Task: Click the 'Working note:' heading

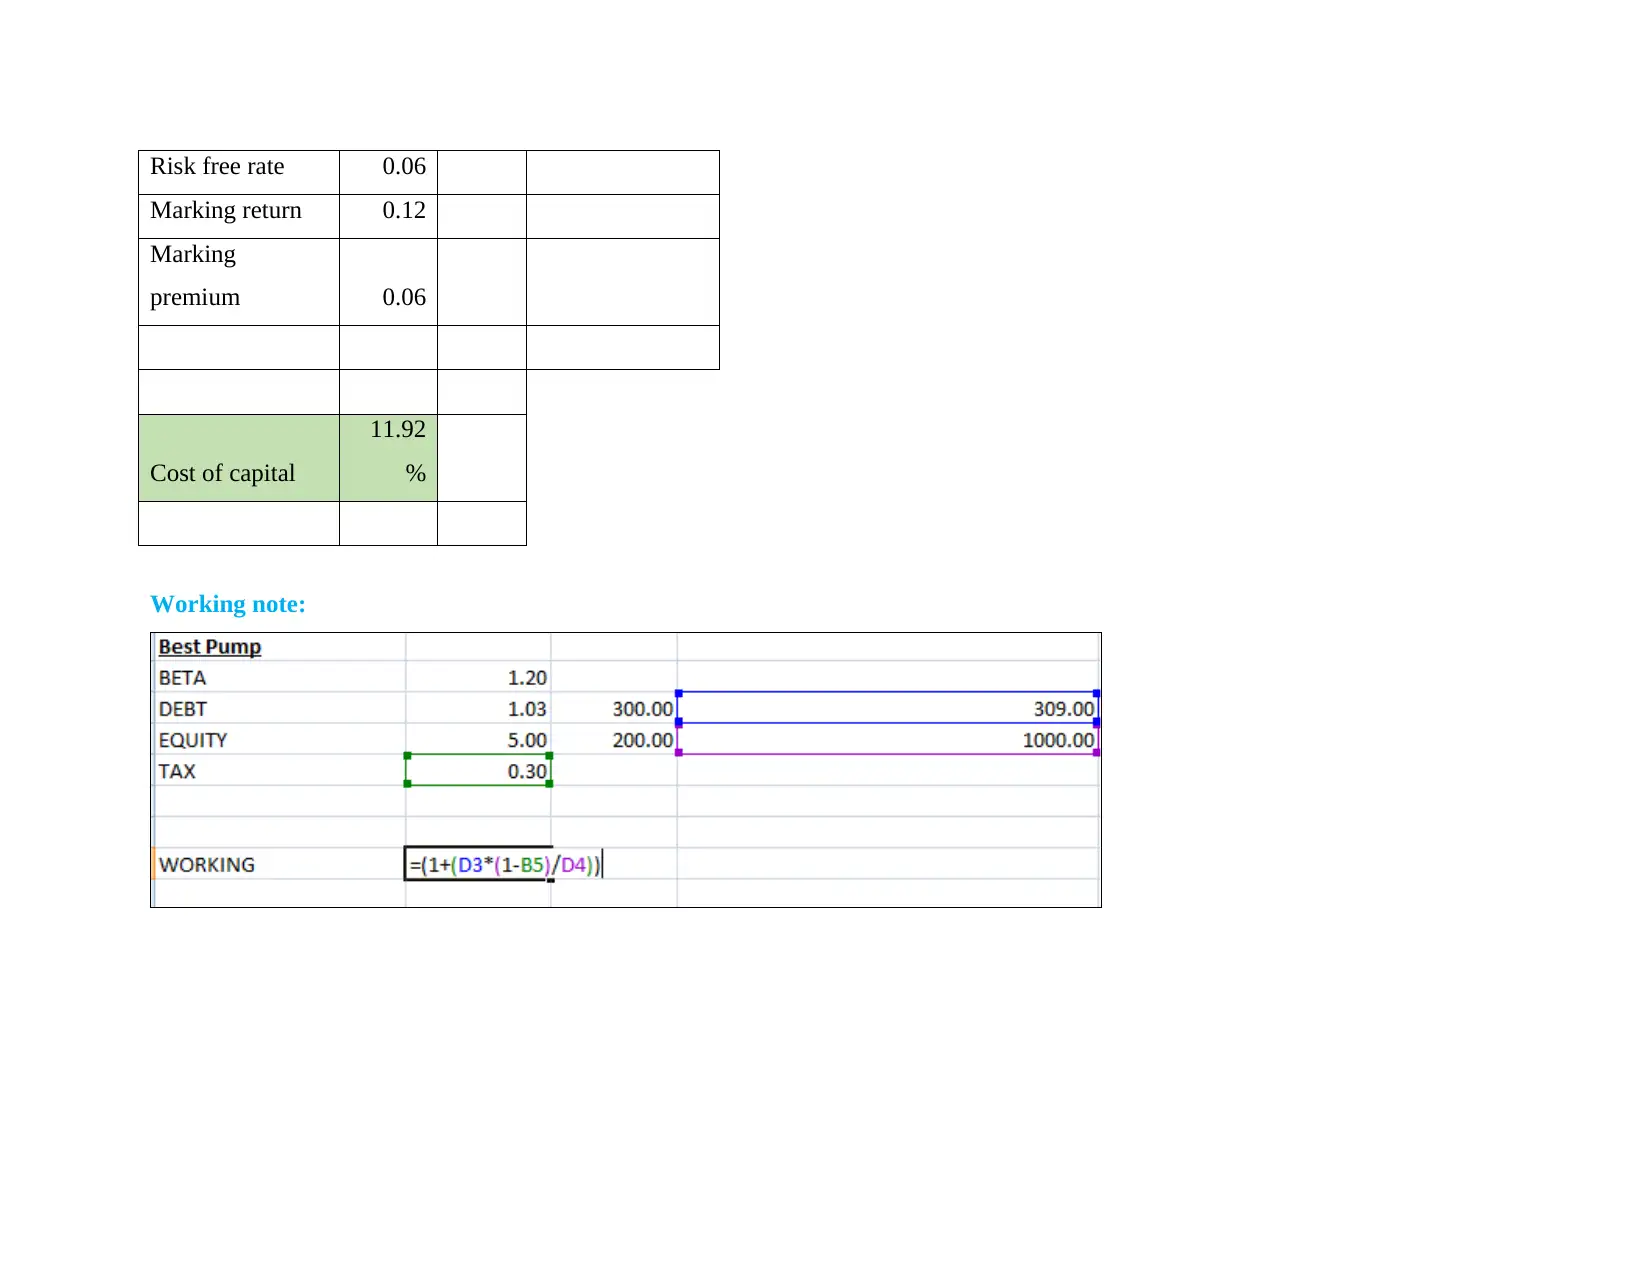Action: [228, 604]
